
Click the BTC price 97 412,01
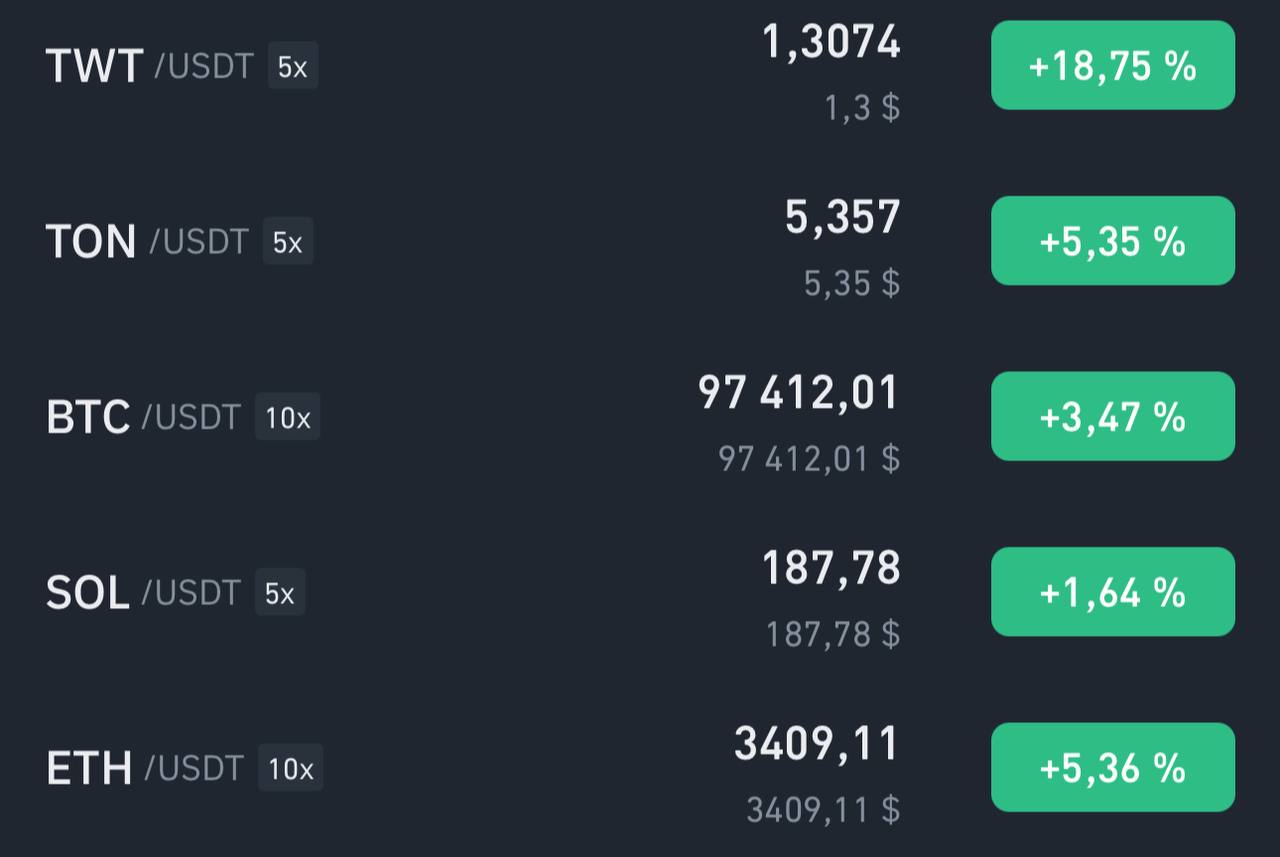[x=799, y=392]
